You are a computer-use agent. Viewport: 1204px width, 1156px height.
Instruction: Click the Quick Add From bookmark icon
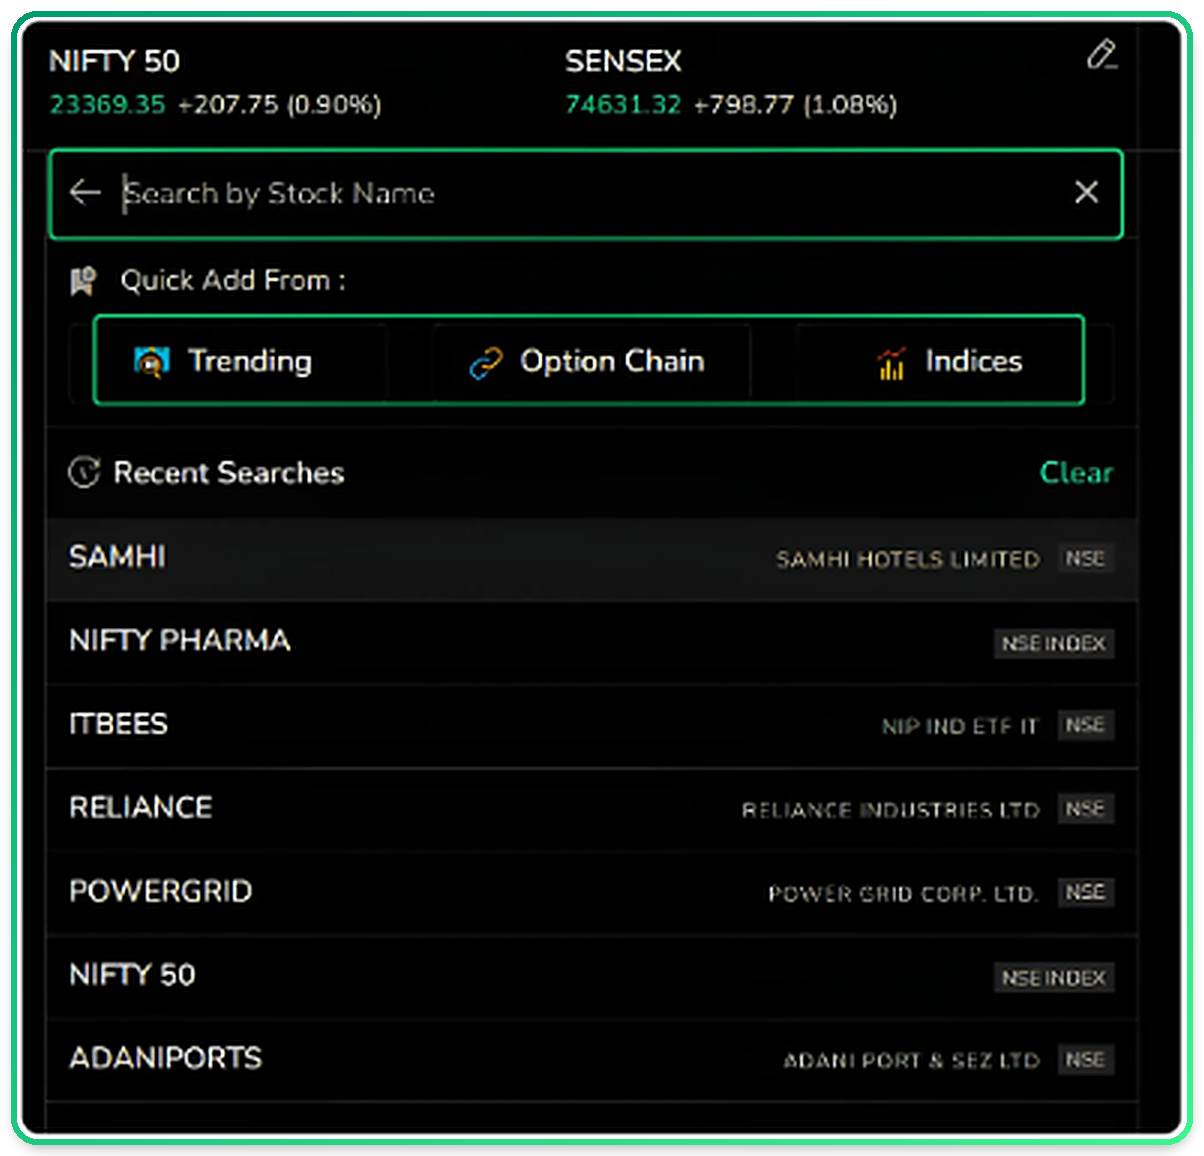click(x=83, y=281)
